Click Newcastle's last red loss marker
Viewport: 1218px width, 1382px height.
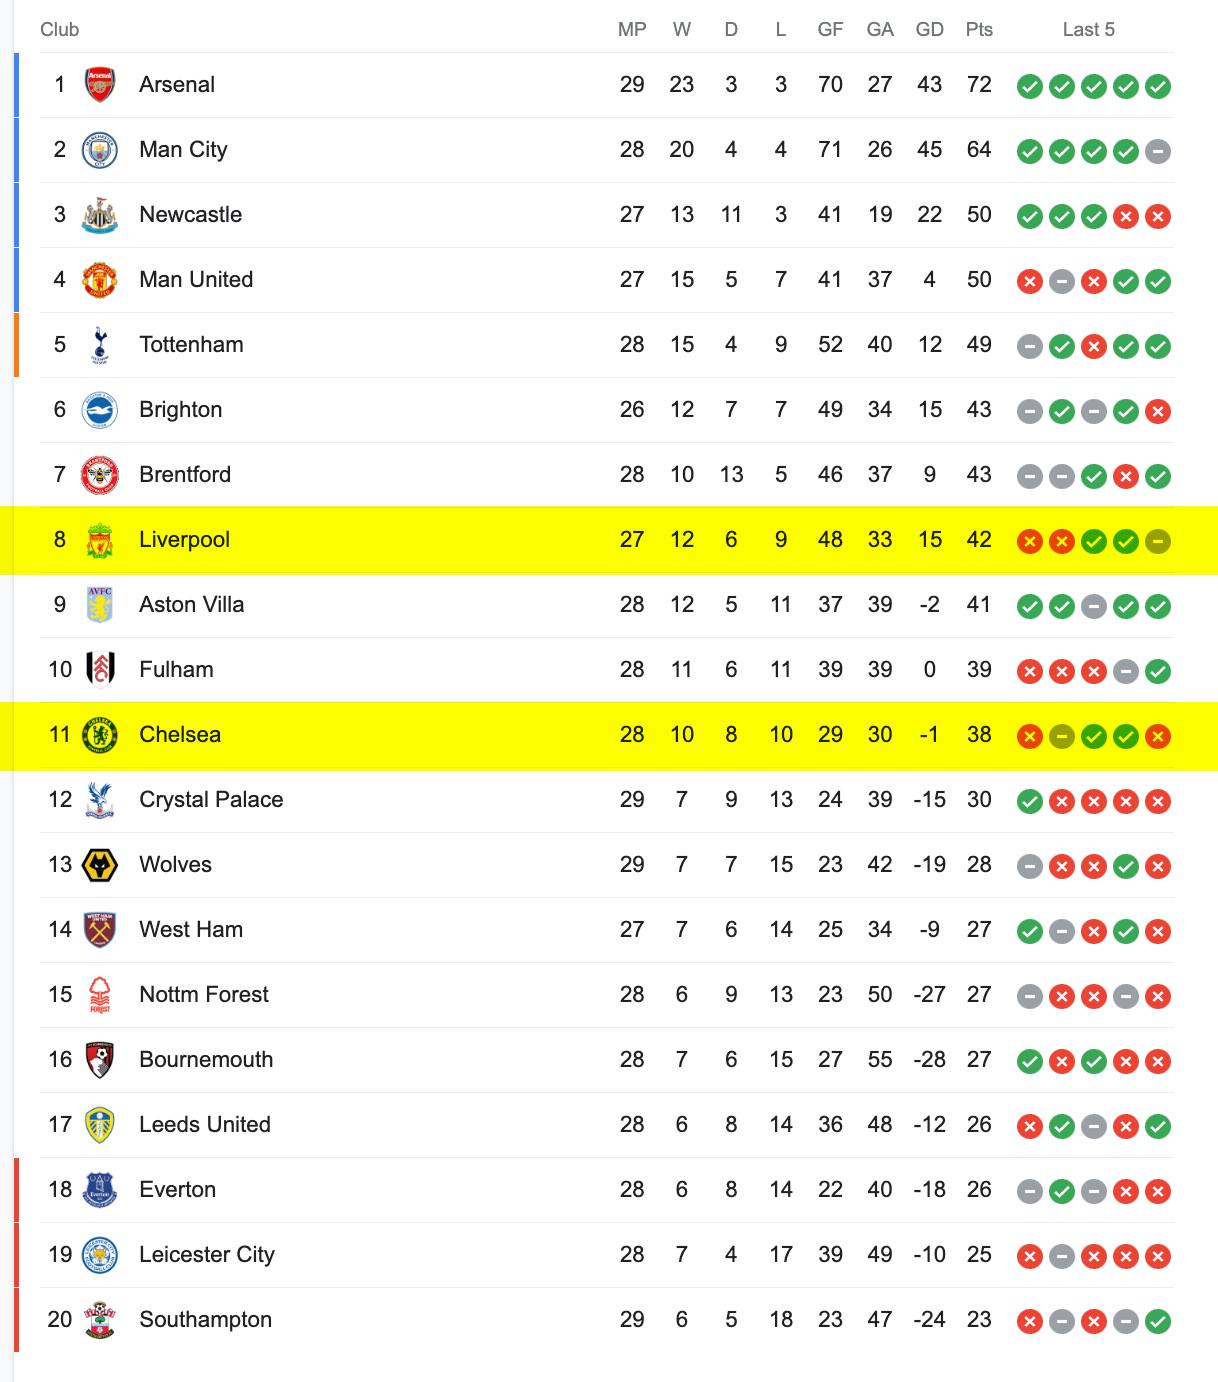1158,216
